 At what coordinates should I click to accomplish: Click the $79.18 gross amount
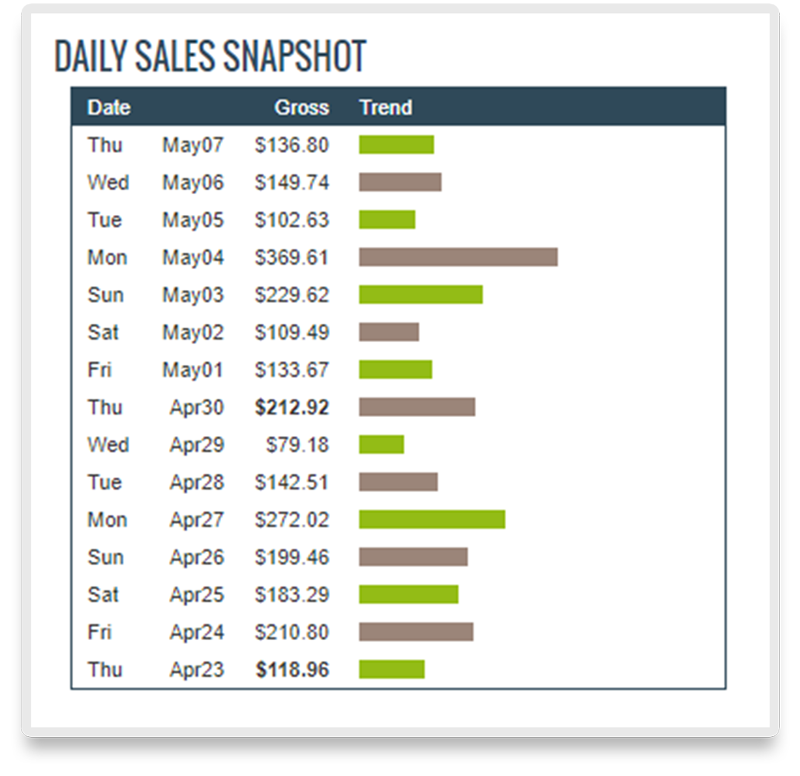point(297,445)
